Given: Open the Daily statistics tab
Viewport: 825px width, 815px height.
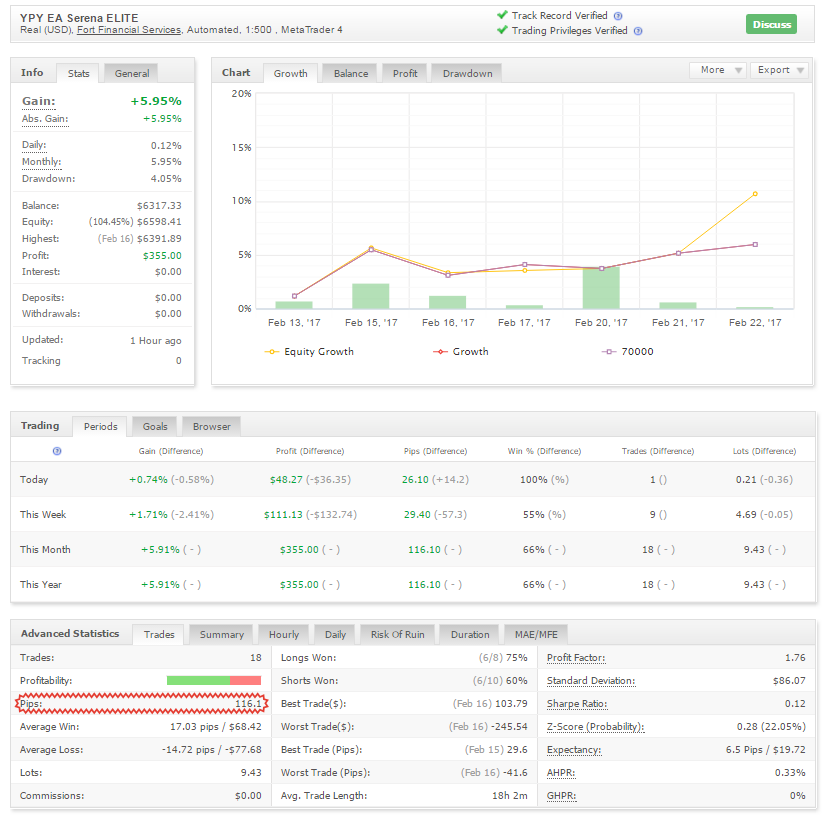Looking at the screenshot, I should (335, 635).
